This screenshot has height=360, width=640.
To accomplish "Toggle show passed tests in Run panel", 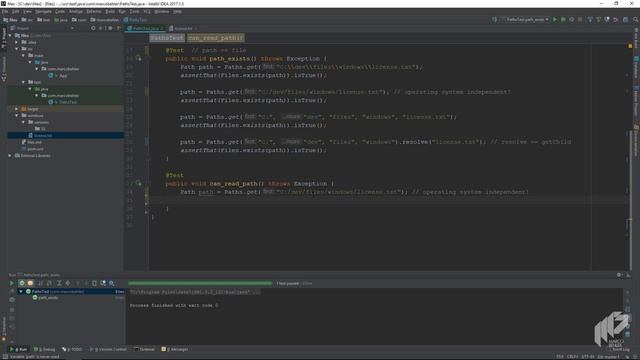I will tap(22, 283).
